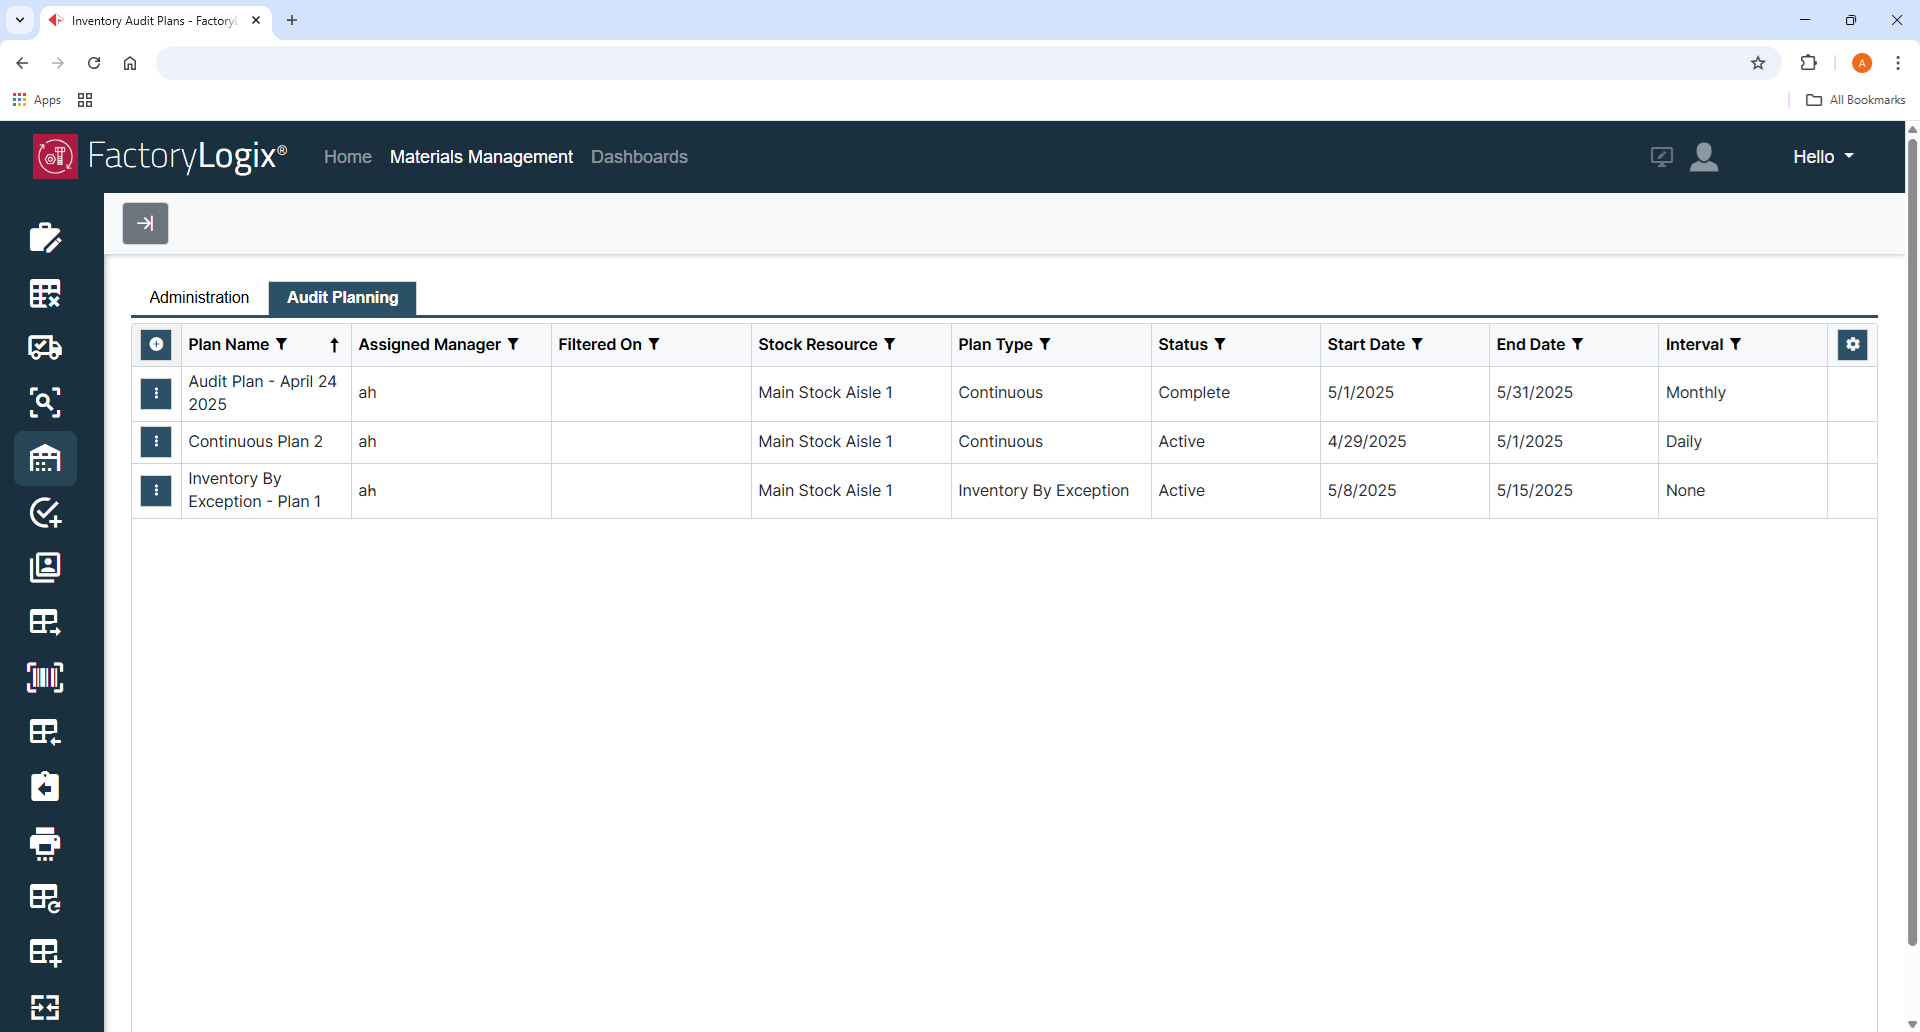Open the user profile icon

click(x=1704, y=157)
